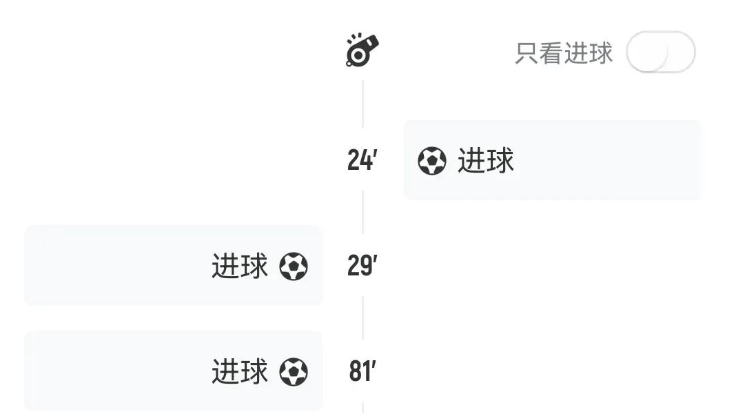Open the 进球 text in the 81' event
This screenshot has width=733, height=413.
click(x=240, y=372)
